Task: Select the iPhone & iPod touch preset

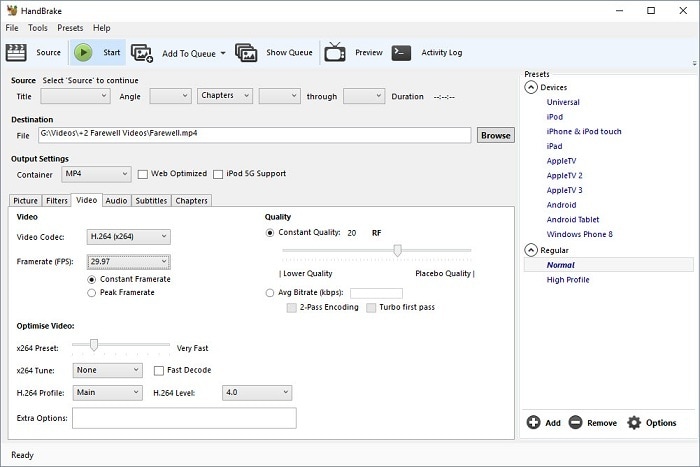Action: 584,131
